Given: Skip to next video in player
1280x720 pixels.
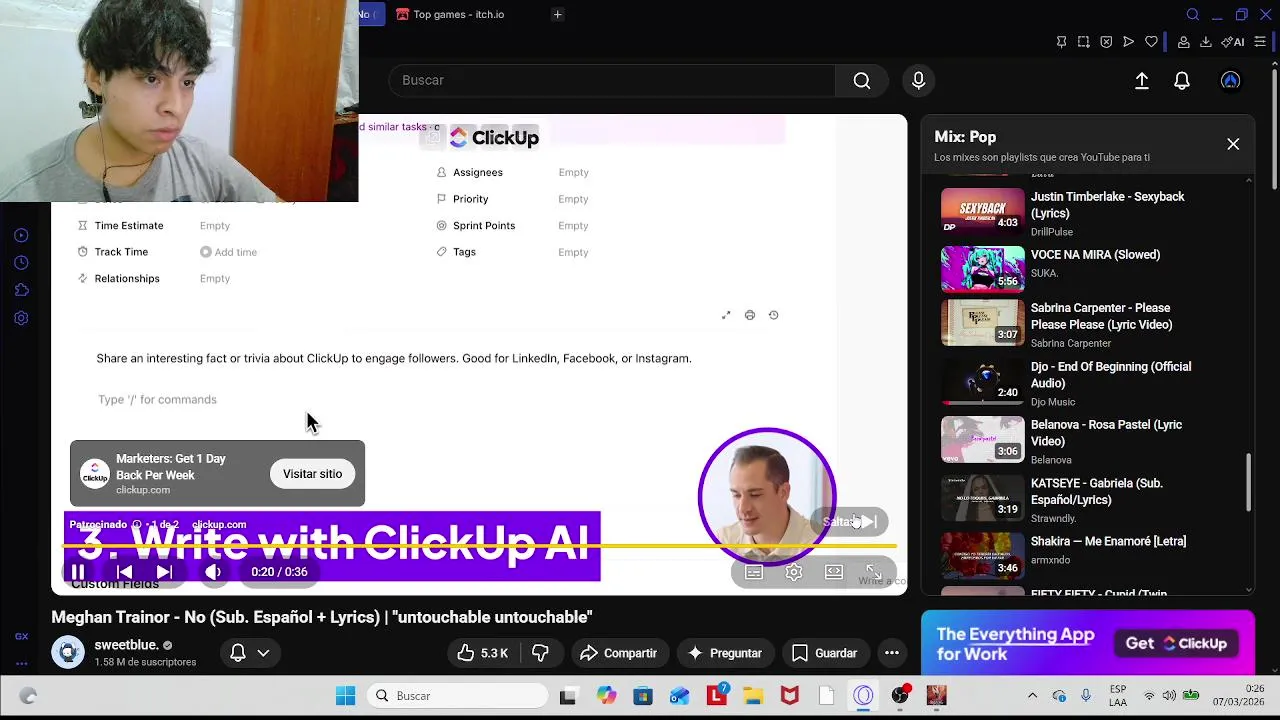Looking at the screenshot, I should (x=164, y=572).
